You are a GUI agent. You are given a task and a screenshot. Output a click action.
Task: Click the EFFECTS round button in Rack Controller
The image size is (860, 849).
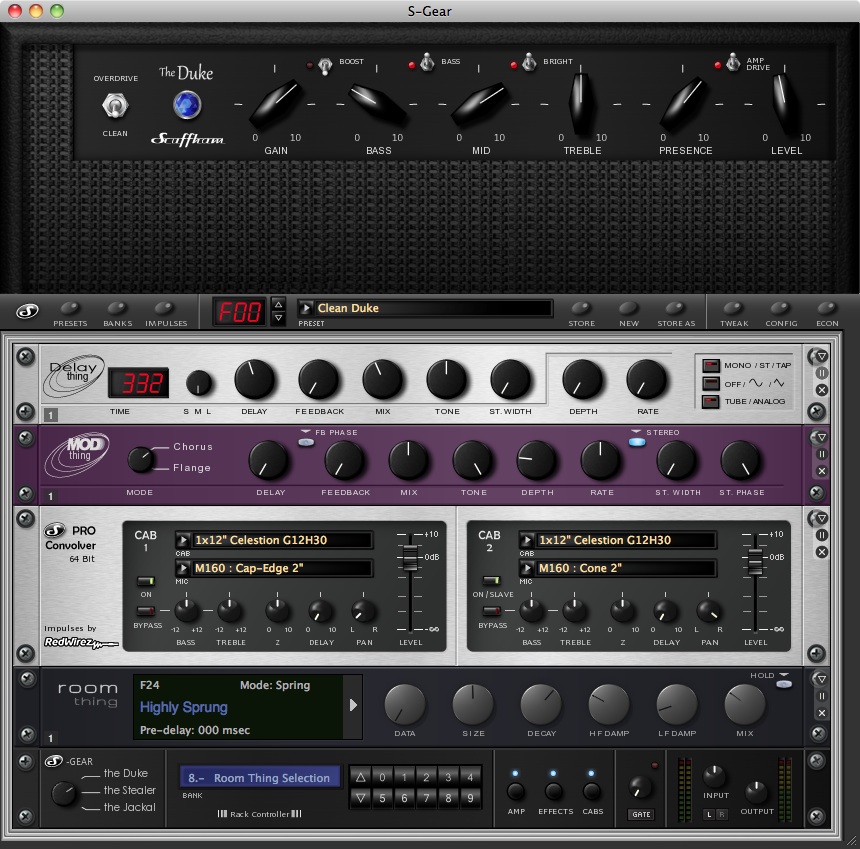point(554,791)
